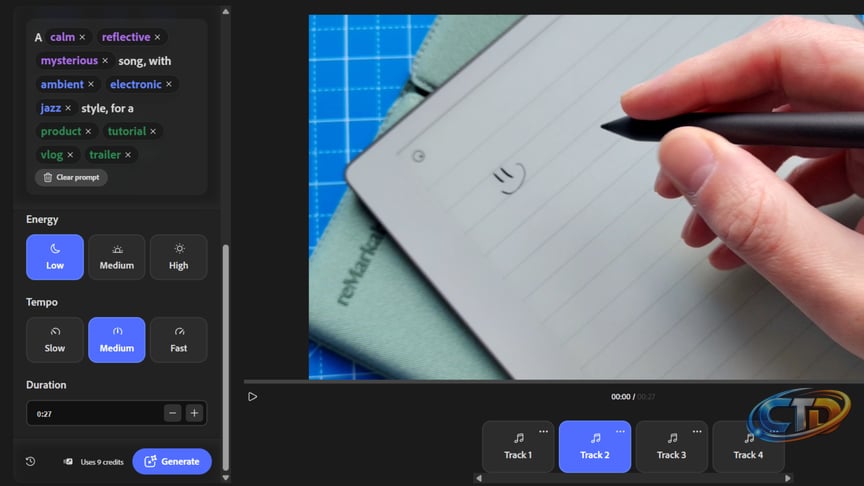Click the 0:27 duration field

[116, 413]
